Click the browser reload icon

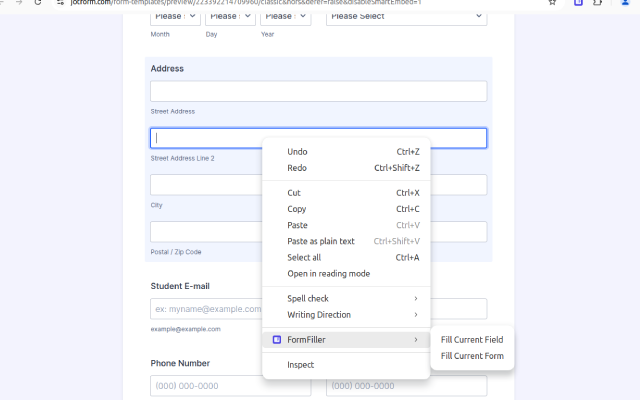click(x=37, y=3)
